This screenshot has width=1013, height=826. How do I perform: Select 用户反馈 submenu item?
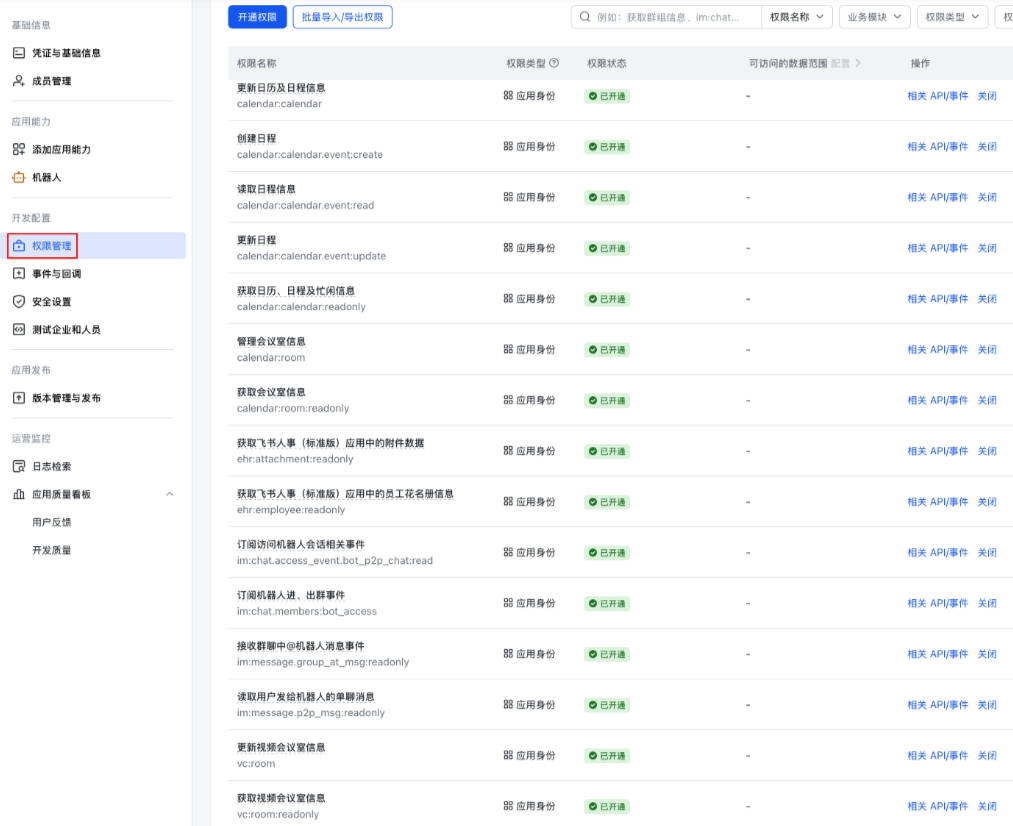52,522
